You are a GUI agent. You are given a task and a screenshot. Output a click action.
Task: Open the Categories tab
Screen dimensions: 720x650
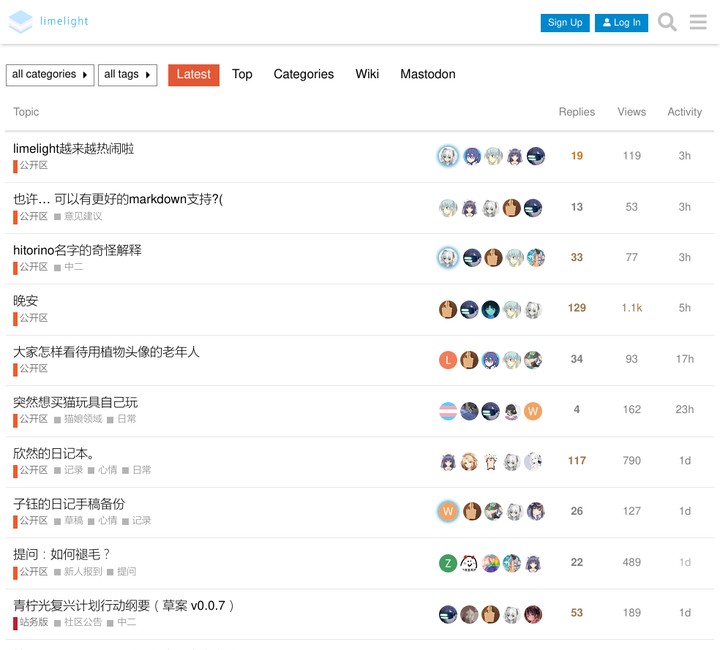pyautogui.click(x=303, y=74)
